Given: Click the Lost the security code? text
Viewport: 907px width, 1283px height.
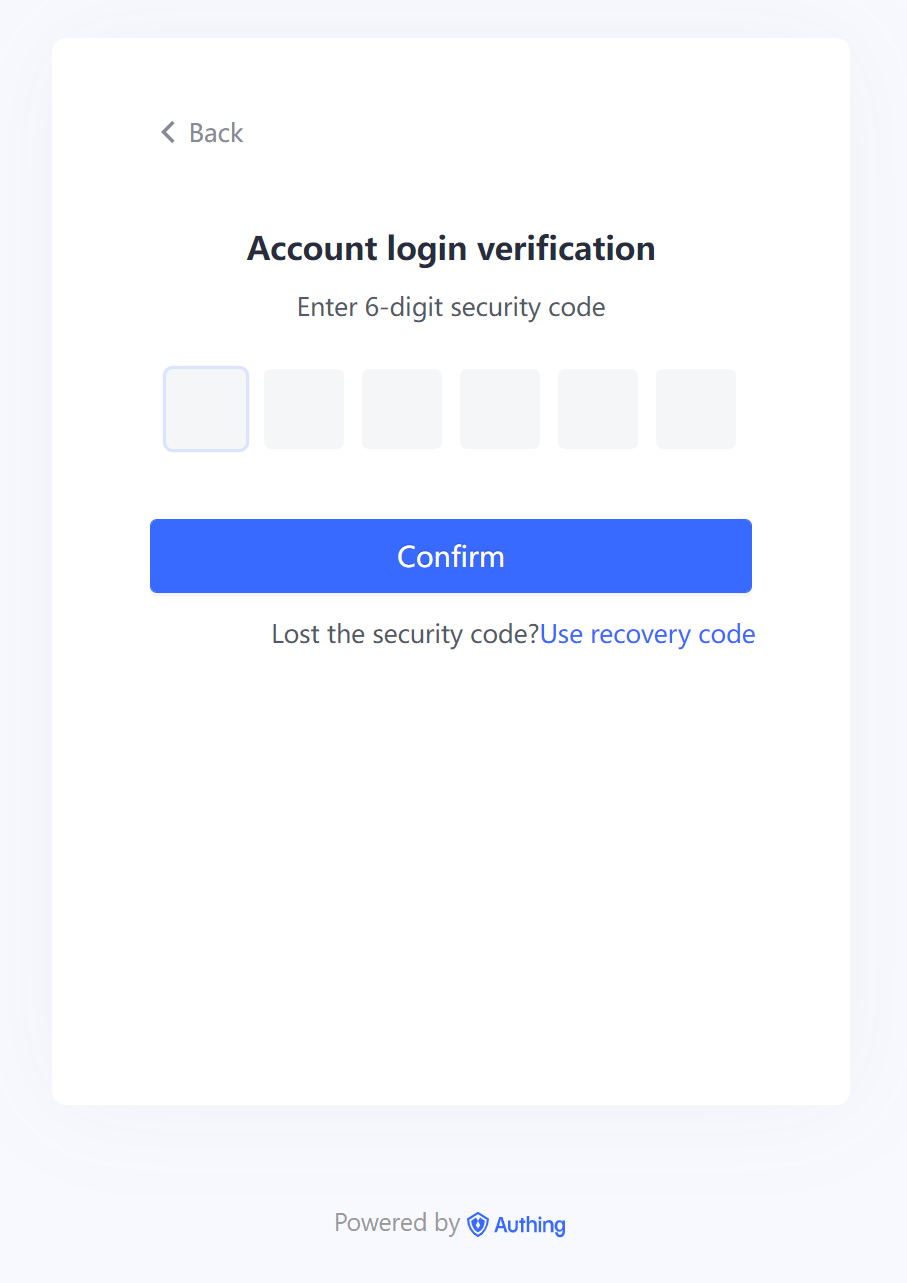Looking at the screenshot, I should 405,634.
